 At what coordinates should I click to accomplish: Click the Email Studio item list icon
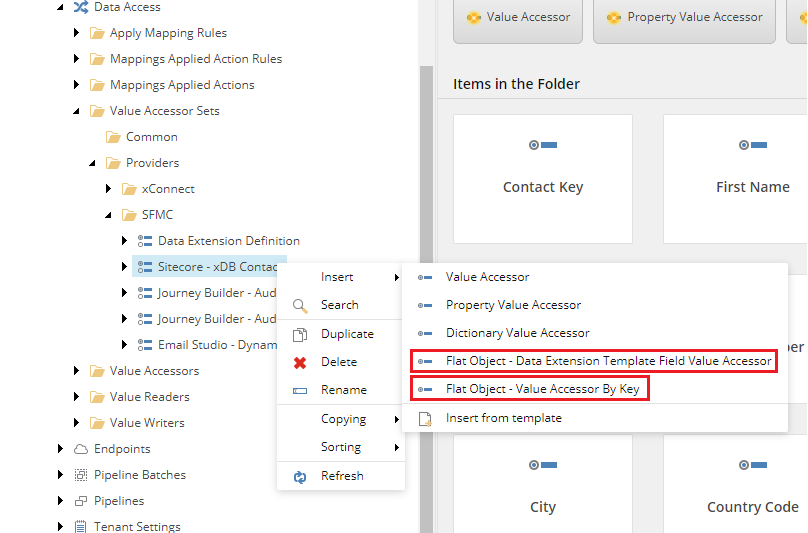(x=145, y=345)
